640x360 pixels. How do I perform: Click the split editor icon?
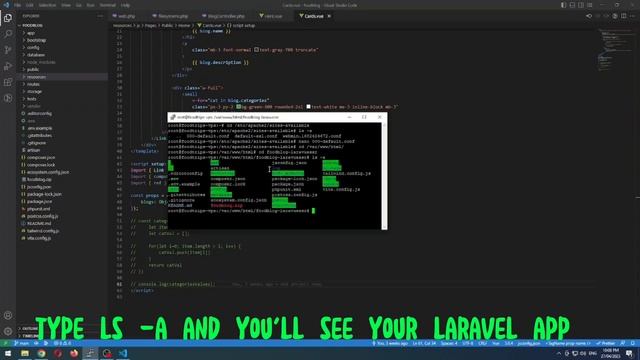coord(623,16)
